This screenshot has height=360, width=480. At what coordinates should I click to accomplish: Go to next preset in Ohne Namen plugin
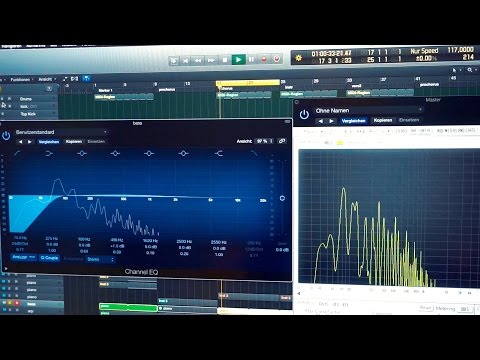[x=331, y=121]
